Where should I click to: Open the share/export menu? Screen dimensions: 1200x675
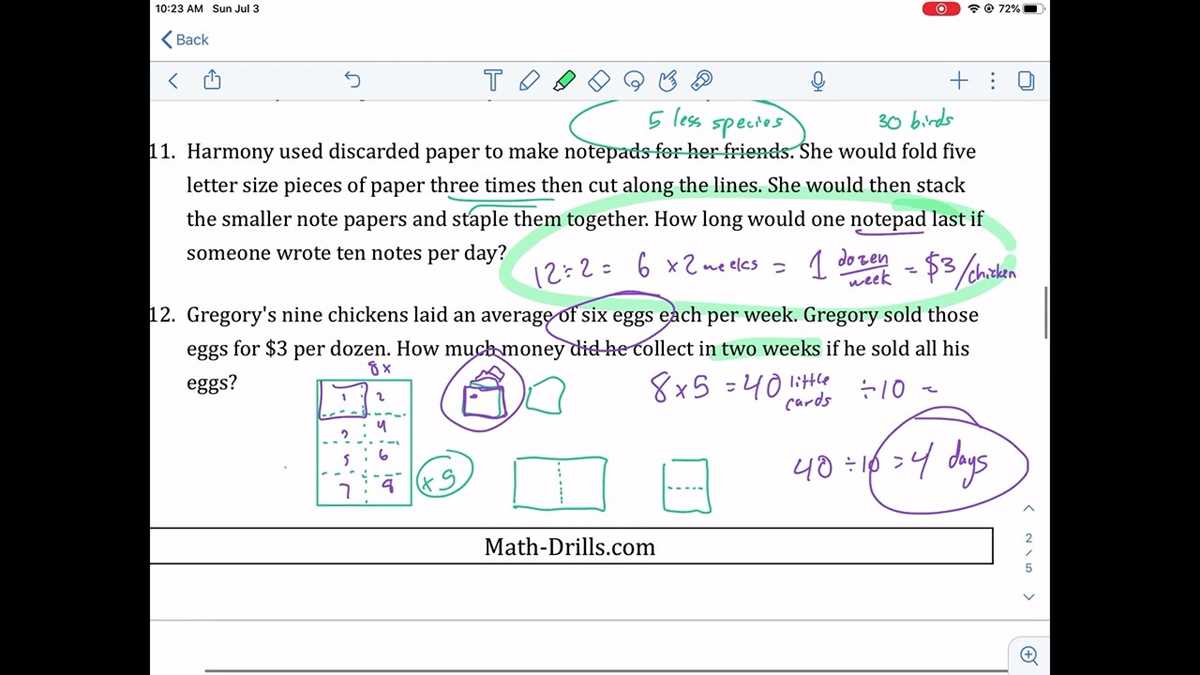coord(212,80)
